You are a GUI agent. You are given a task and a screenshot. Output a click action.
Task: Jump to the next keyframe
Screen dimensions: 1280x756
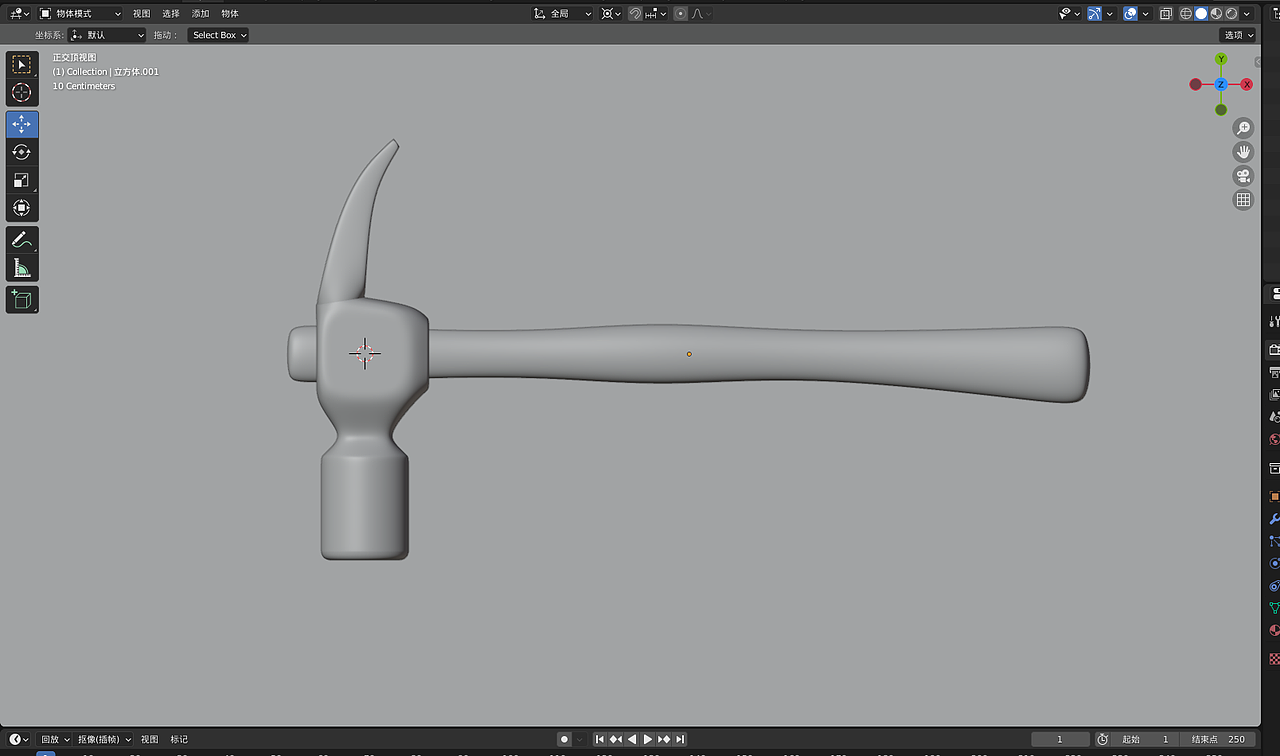point(664,739)
